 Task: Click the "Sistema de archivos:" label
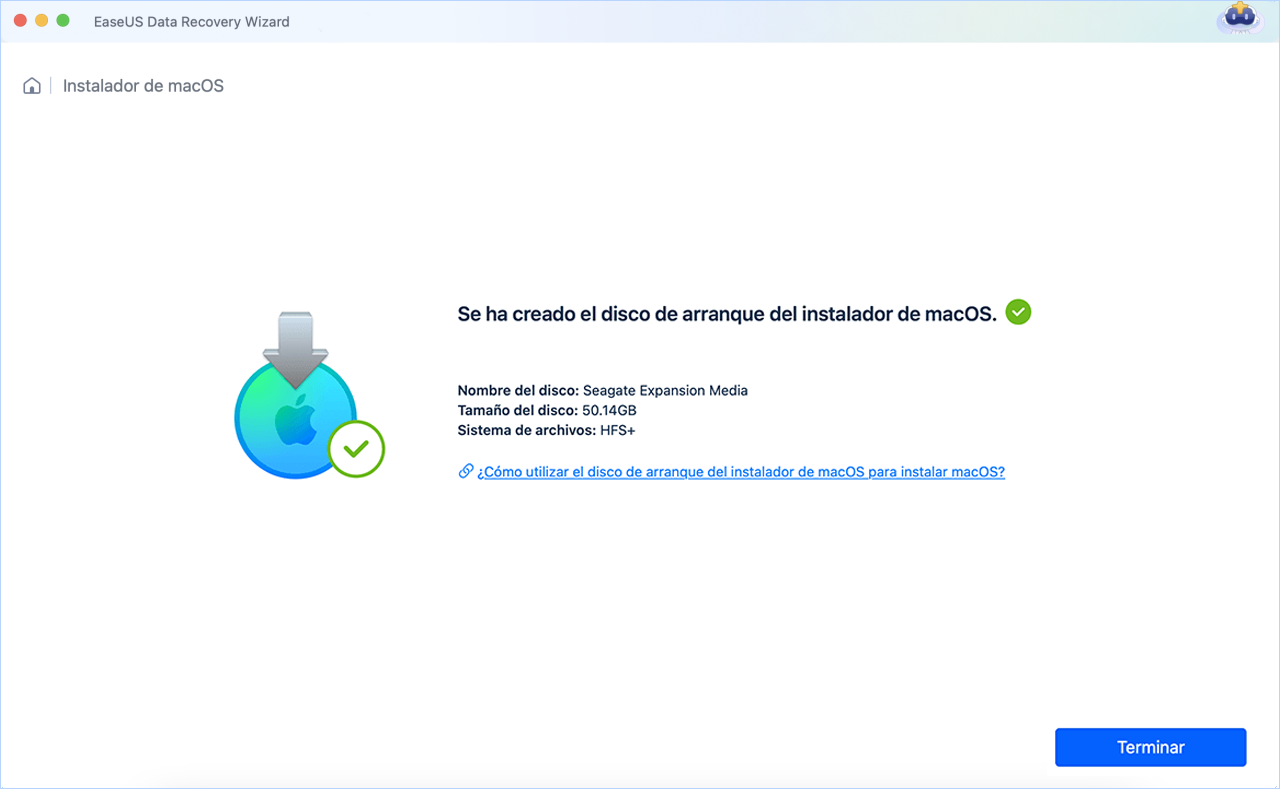(527, 430)
